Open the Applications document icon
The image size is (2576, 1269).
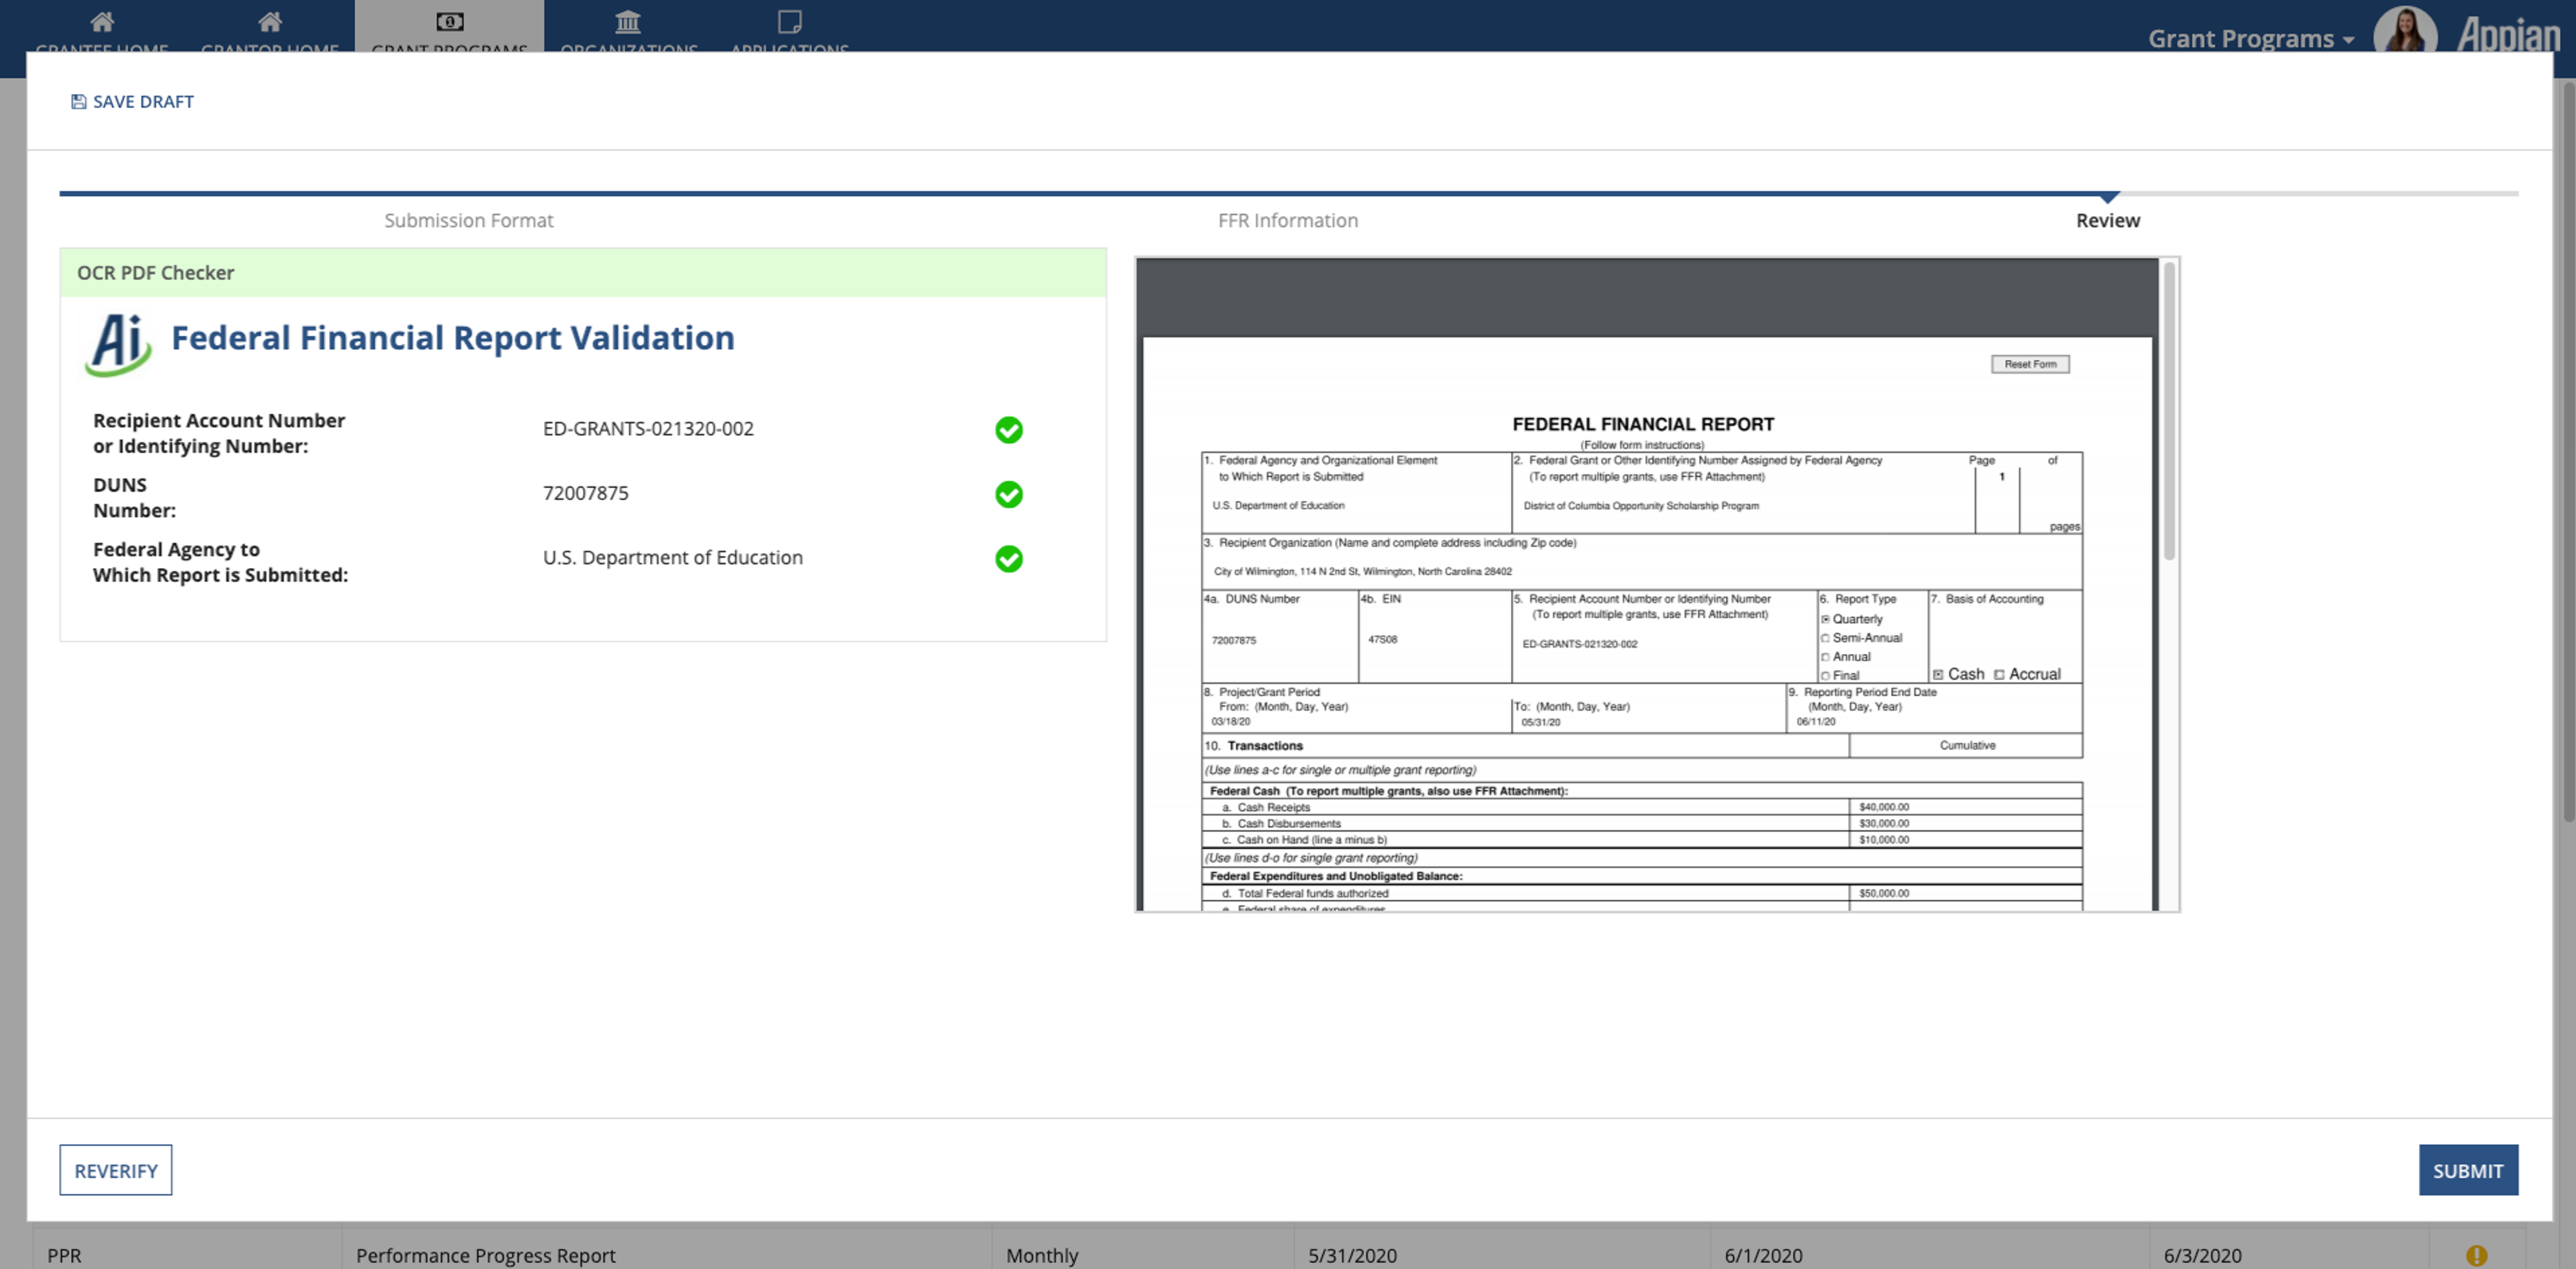(x=790, y=21)
